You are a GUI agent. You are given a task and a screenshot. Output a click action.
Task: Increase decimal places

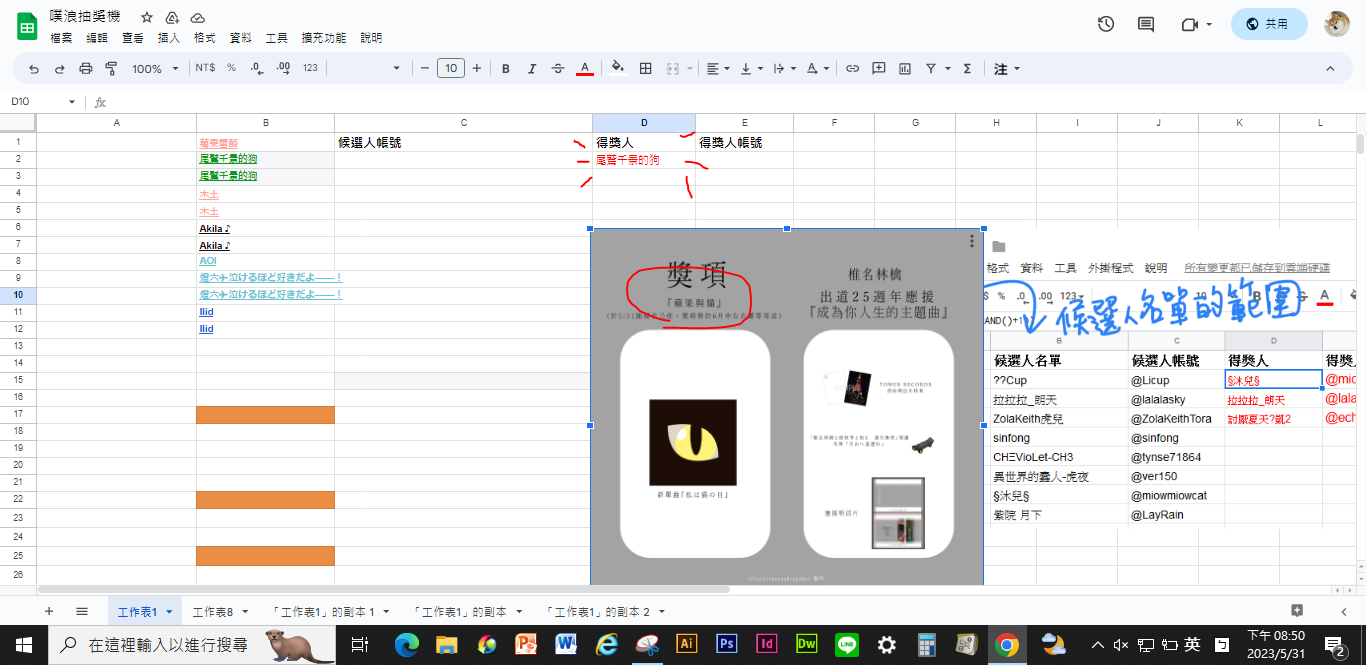point(283,69)
